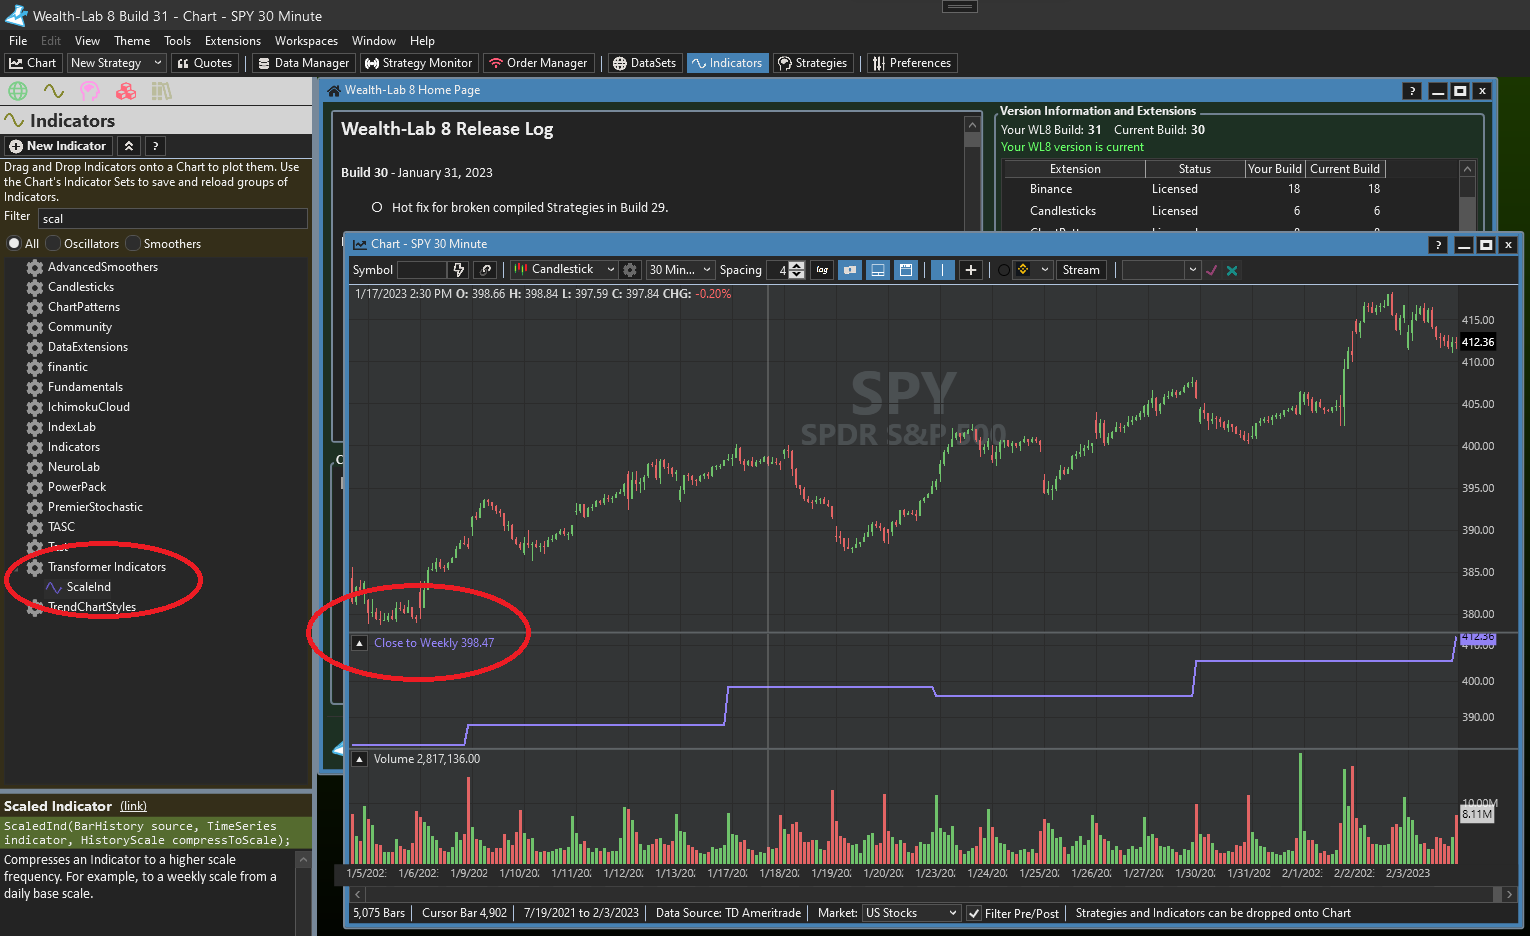
Task: Select the ScaleInd indicator
Action: coord(88,587)
